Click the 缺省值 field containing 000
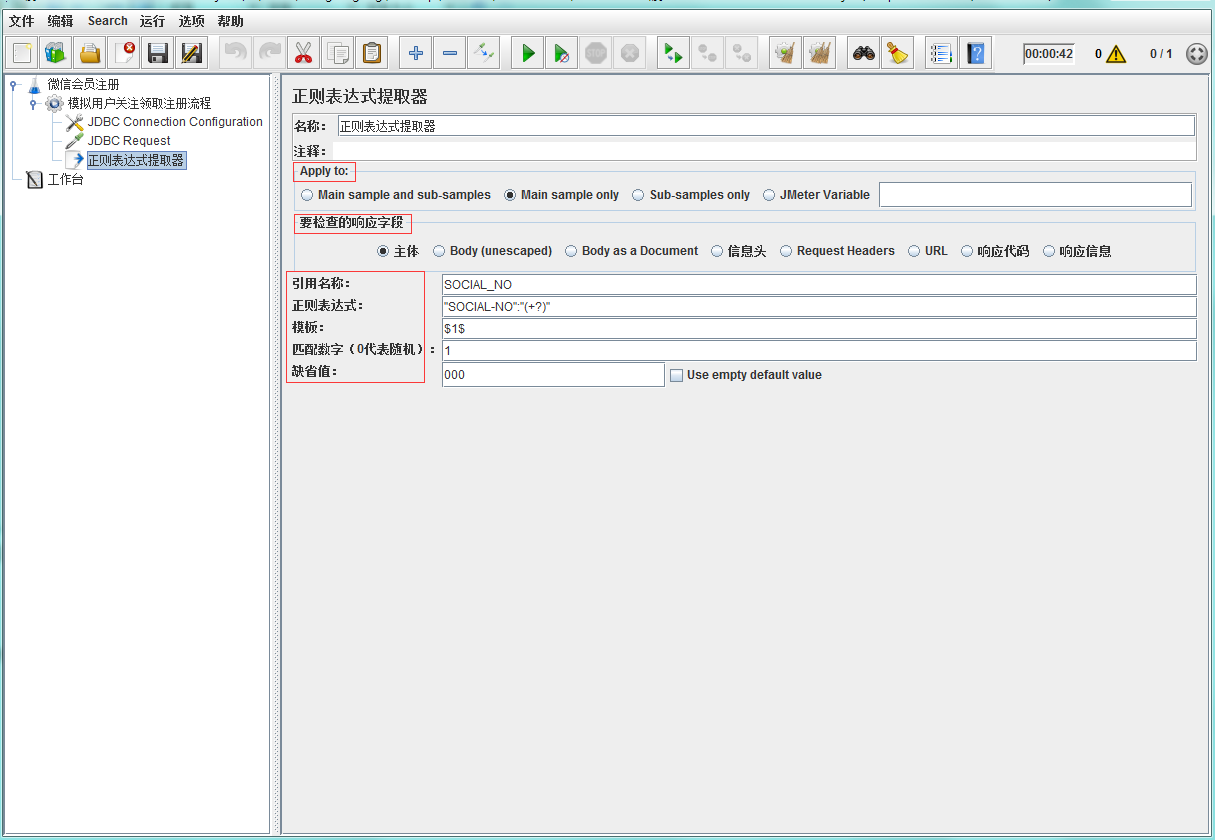This screenshot has width=1215, height=840. tap(553, 375)
